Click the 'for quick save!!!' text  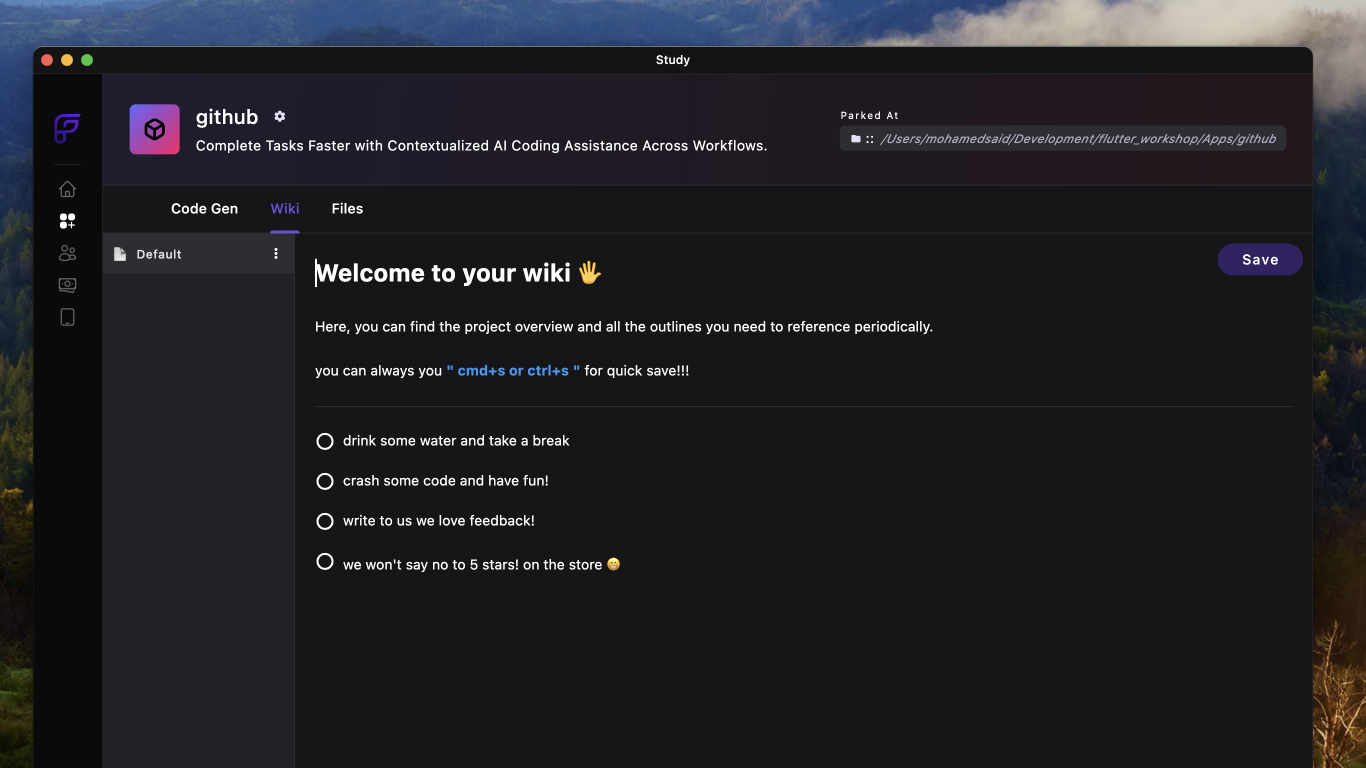point(637,371)
